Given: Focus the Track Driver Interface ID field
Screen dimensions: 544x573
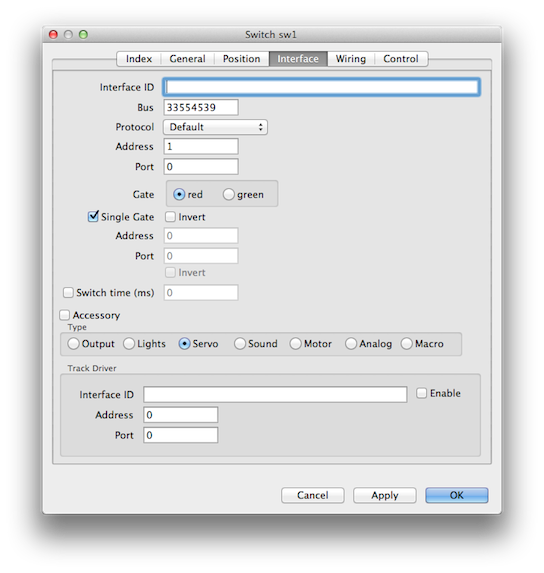Looking at the screenshot, I should (x=275, y=395).
